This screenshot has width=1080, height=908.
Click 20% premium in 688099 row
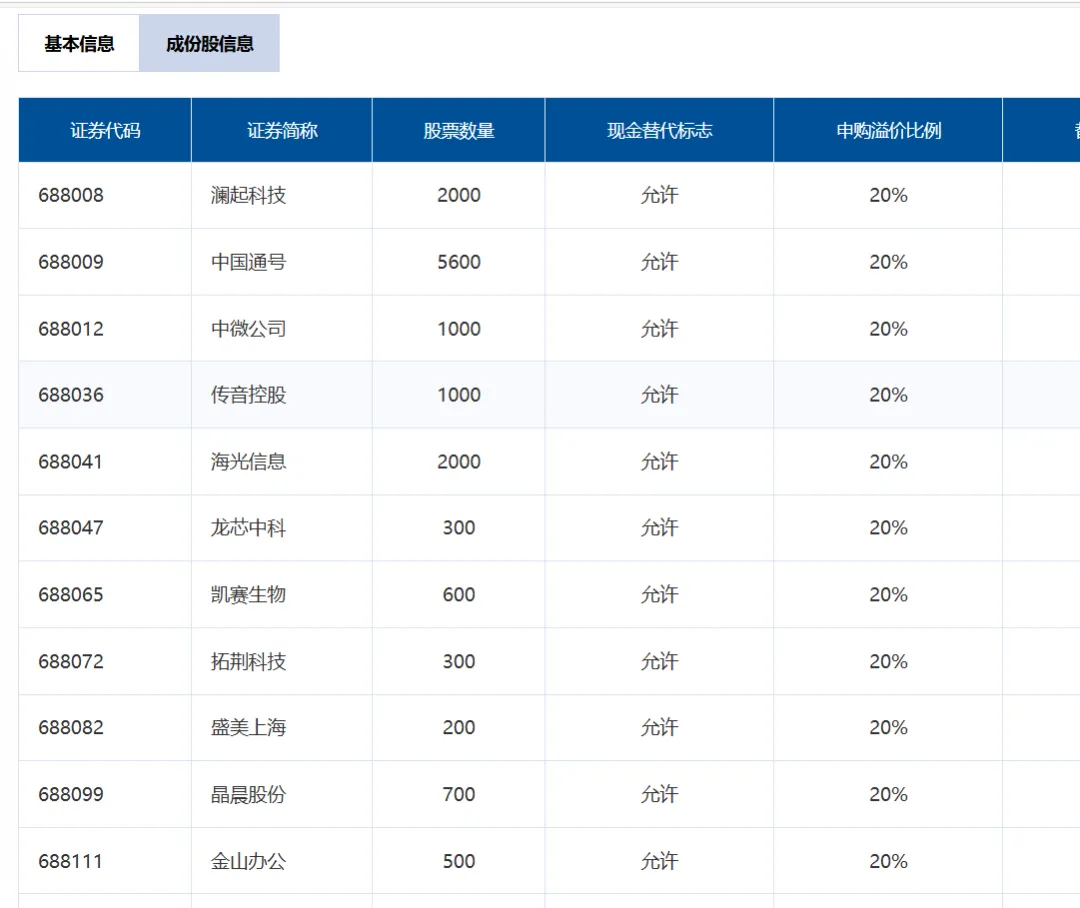pos(888,794)
